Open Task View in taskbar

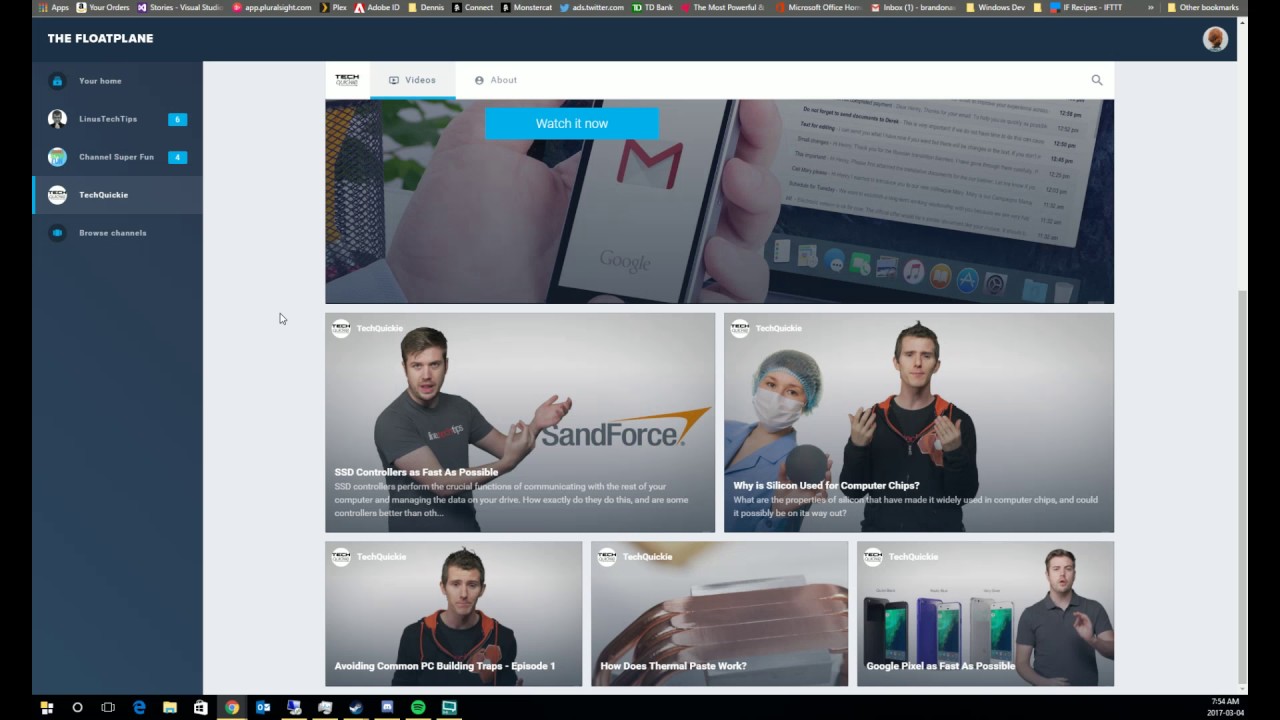pos(108,707)
